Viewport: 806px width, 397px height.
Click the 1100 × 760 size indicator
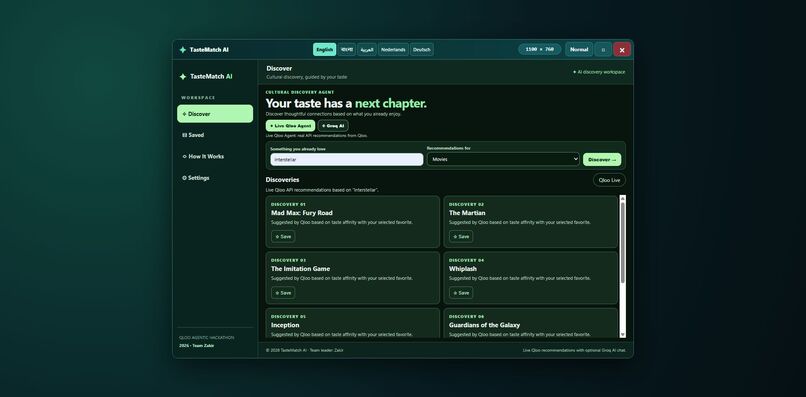540,49
